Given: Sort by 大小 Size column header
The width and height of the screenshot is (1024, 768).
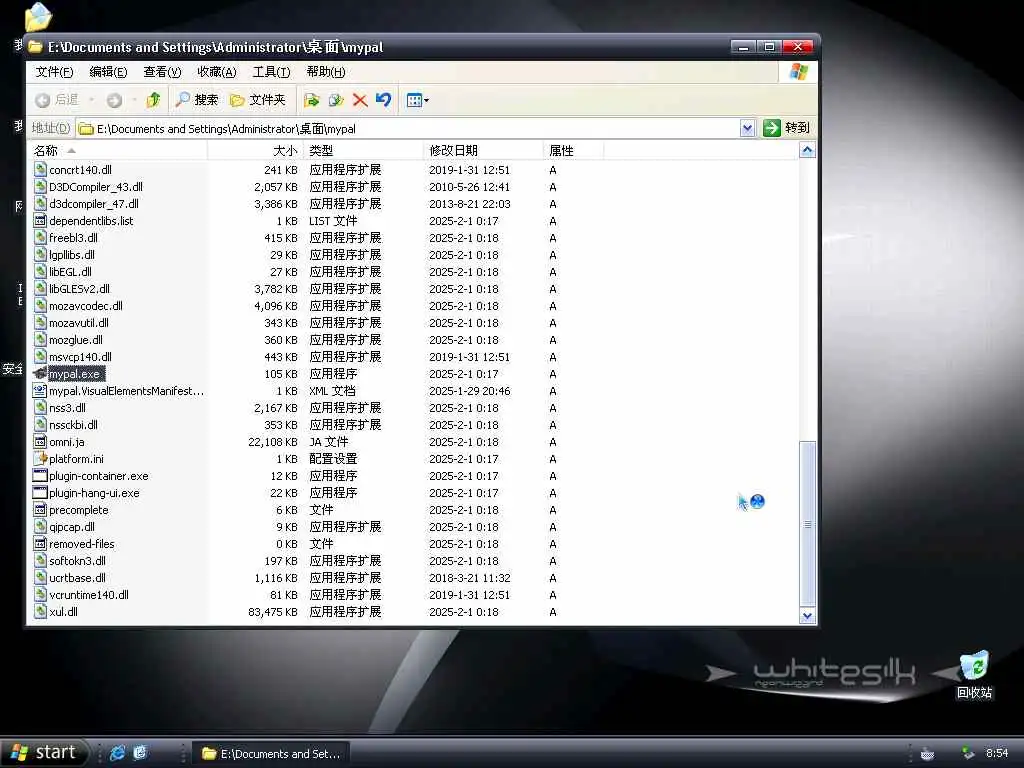Looking at the screenshot, I should coord(255,150).
